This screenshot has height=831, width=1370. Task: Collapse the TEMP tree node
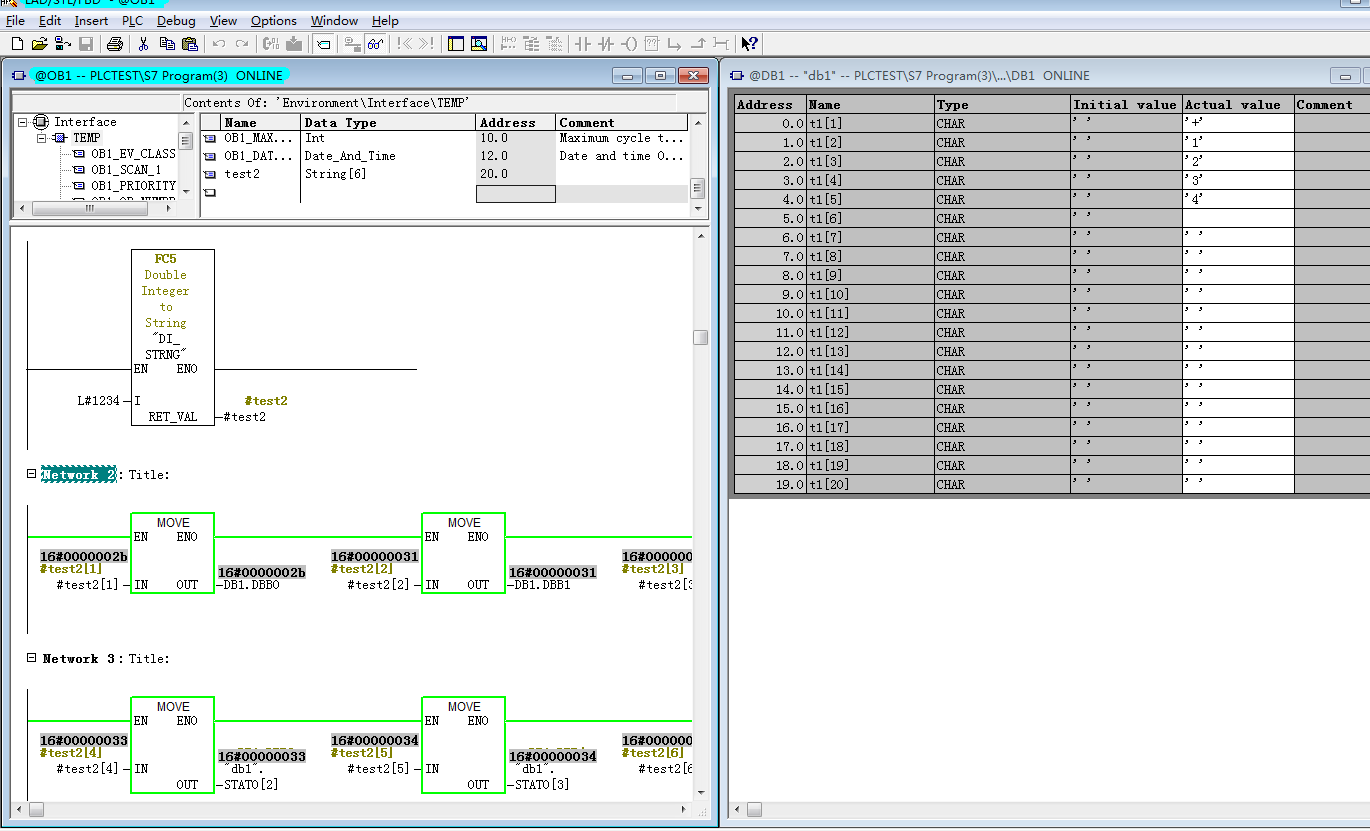(42, 138)
